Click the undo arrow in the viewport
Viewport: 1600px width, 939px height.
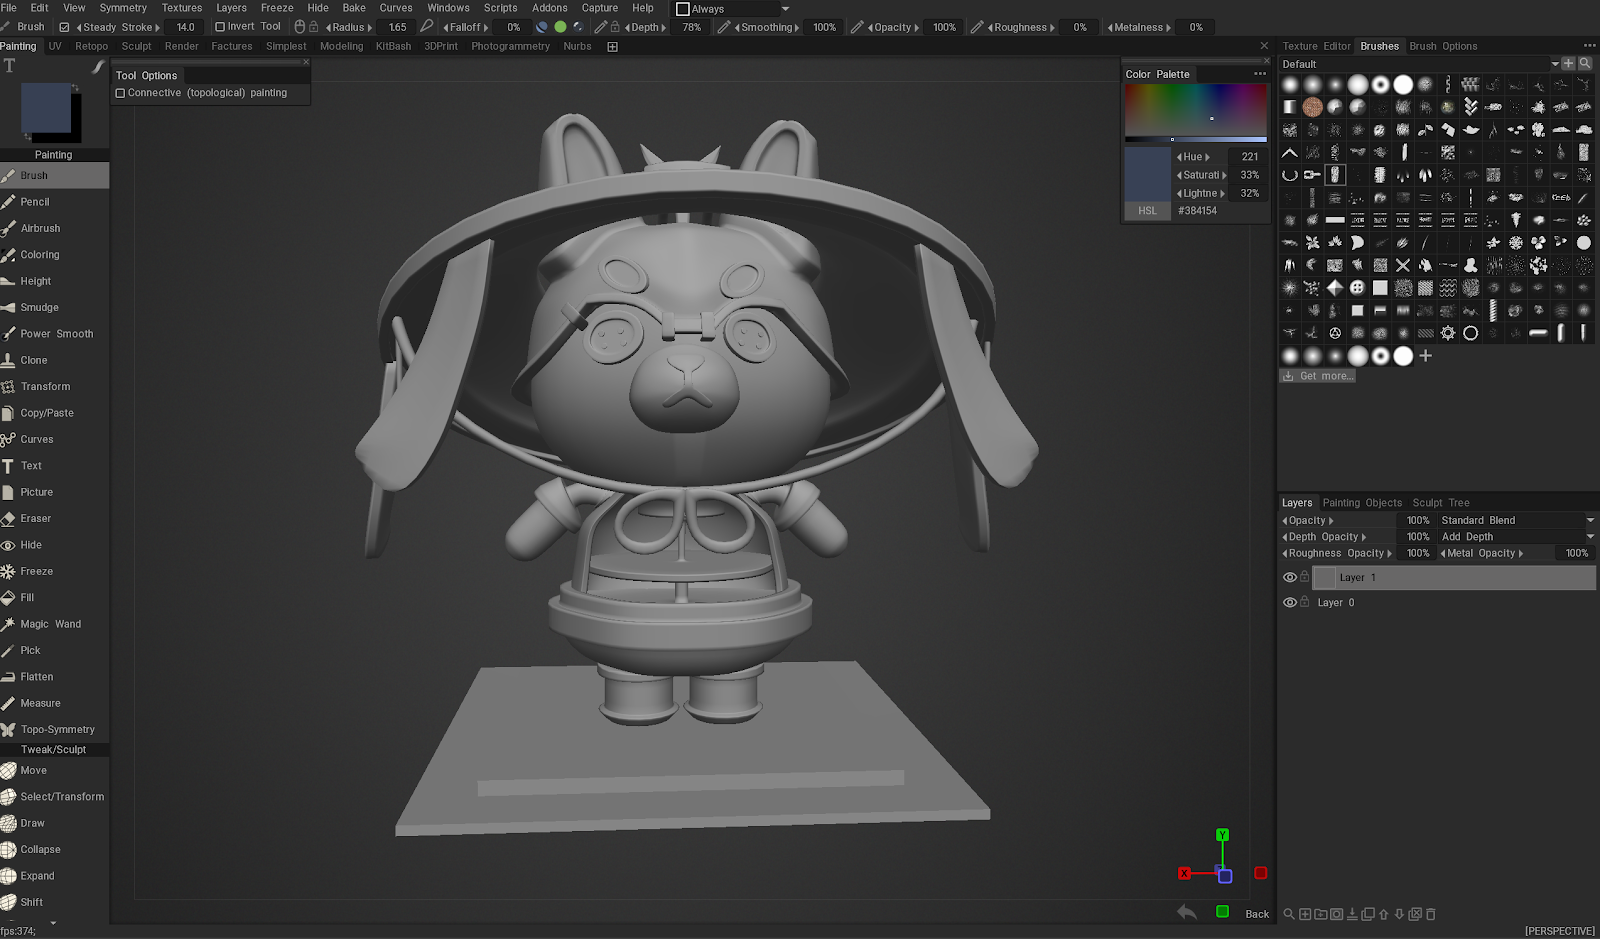pos(1187,912)
